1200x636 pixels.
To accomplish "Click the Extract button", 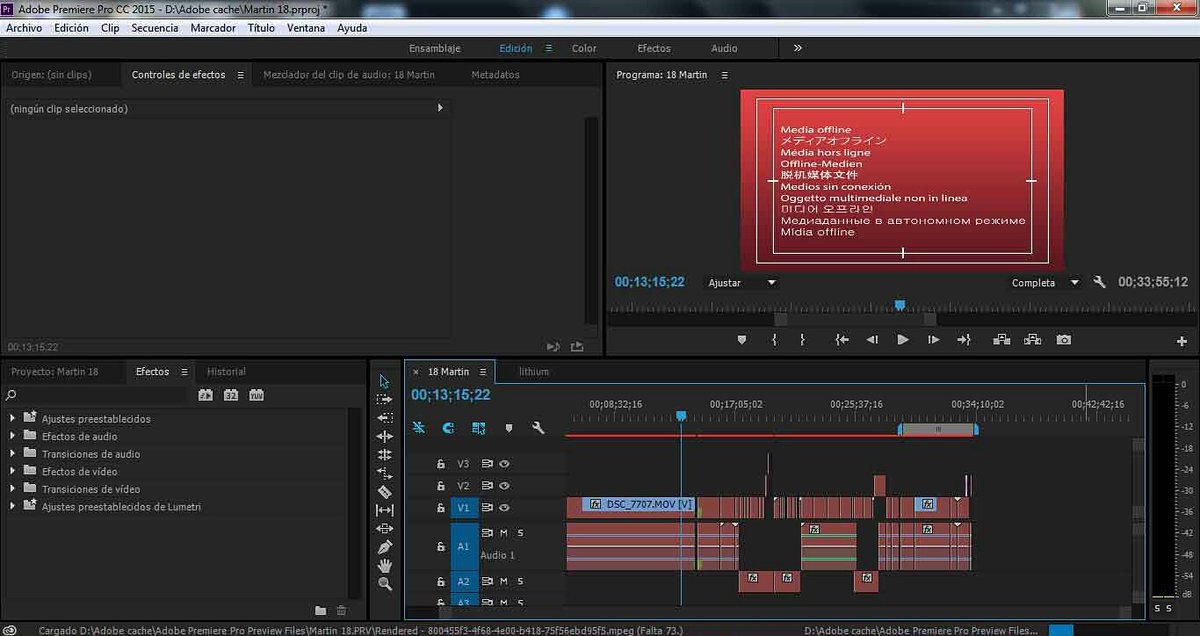I will click(x=1032, y=340).
